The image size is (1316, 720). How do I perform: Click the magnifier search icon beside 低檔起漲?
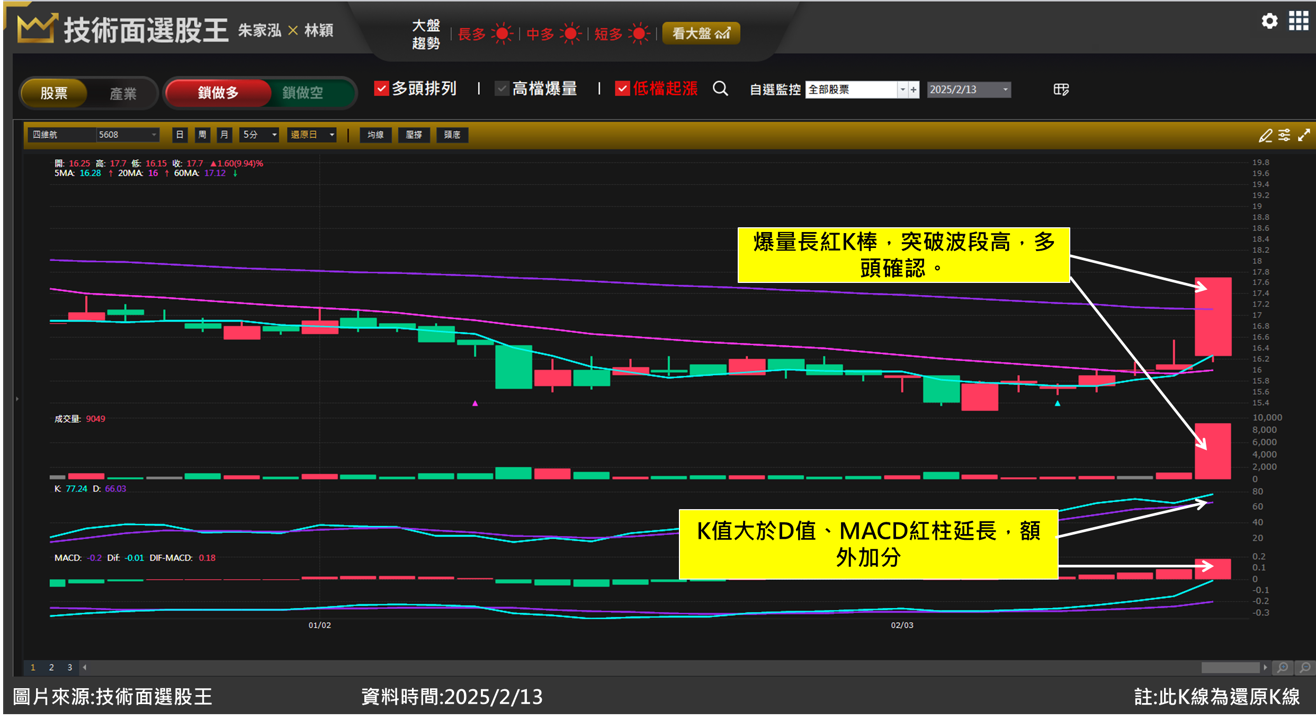[x=720, y=89]
